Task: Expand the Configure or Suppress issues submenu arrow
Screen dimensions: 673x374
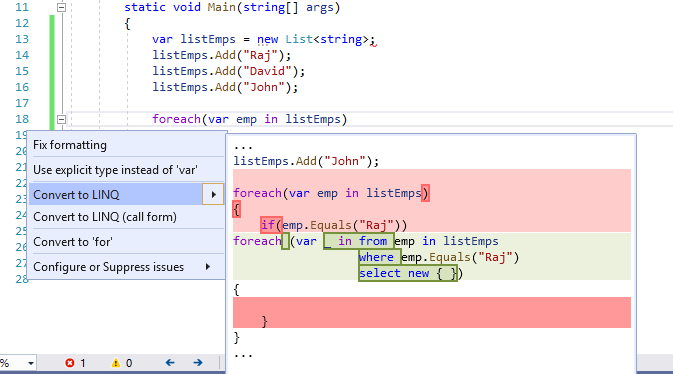Action: point(208,267)
